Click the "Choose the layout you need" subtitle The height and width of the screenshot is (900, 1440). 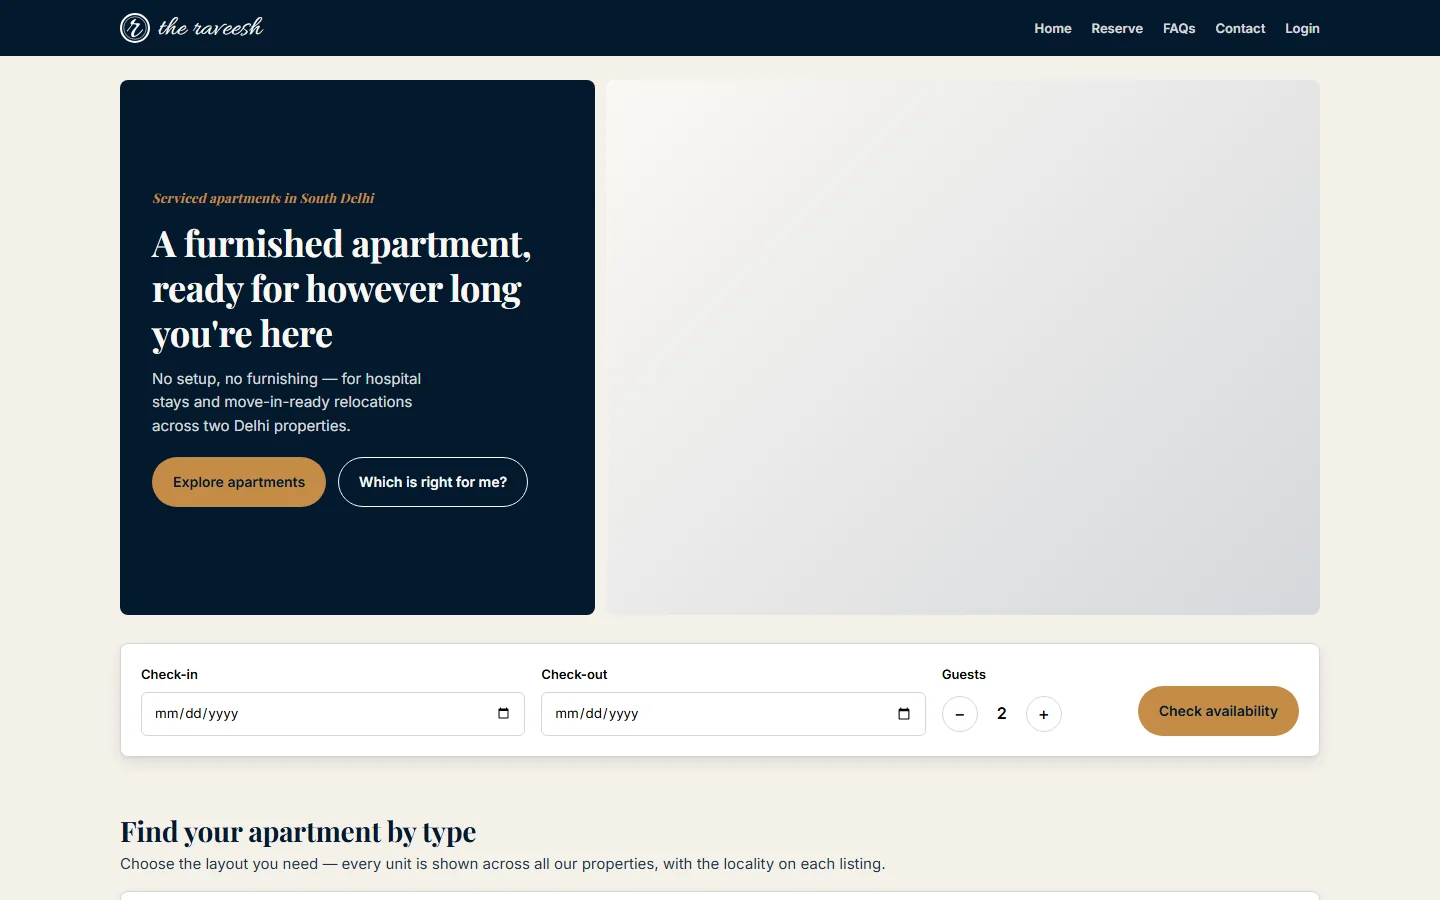tap(503, 864)
